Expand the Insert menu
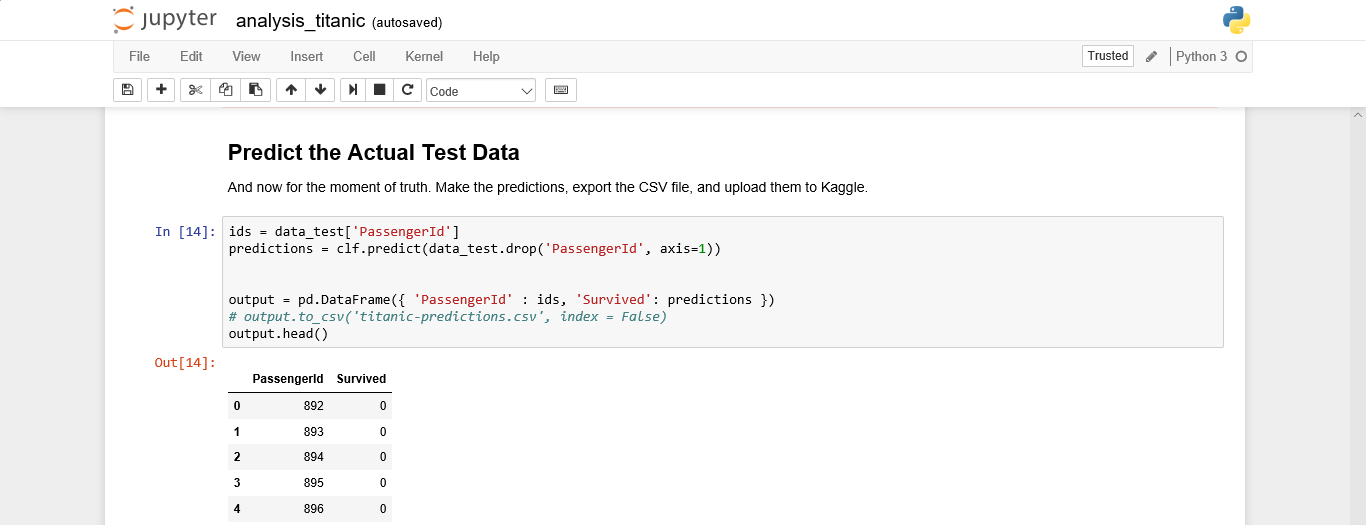Image resolution: width=1366 pixels, height=525 pixels. point(307,56)
